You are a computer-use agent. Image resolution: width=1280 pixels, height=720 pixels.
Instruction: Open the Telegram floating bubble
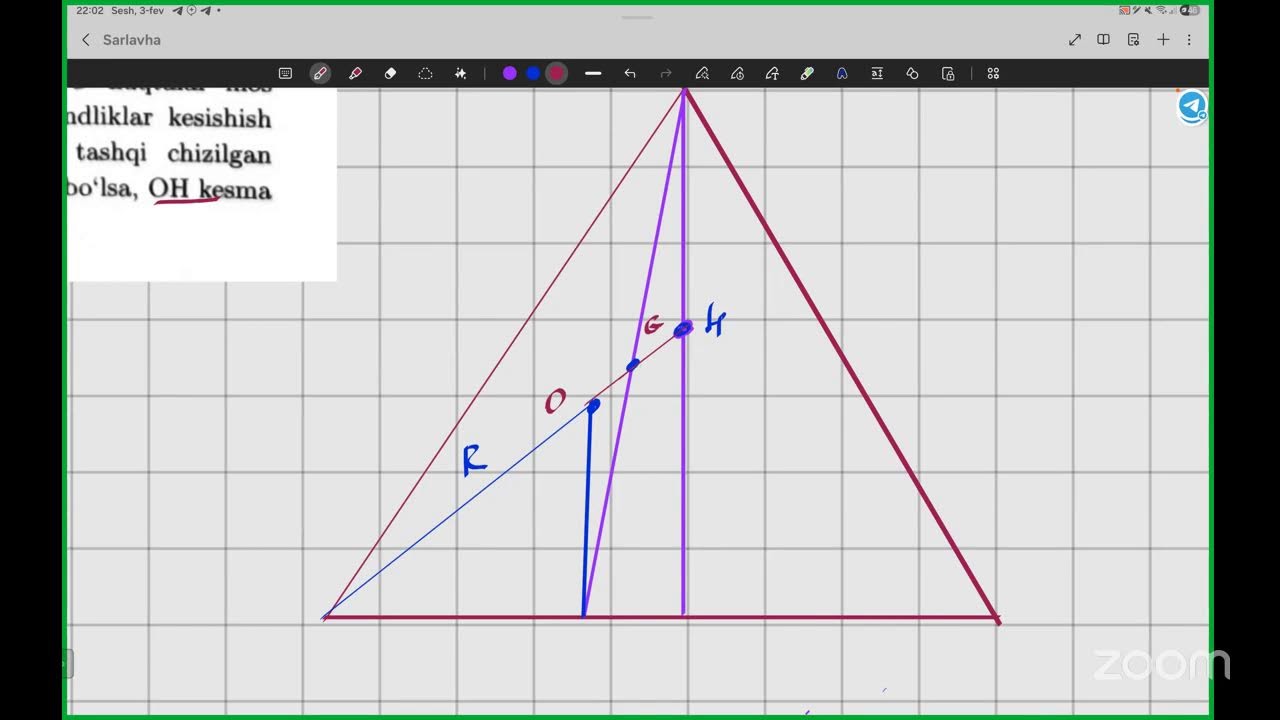click(1192, 107)
